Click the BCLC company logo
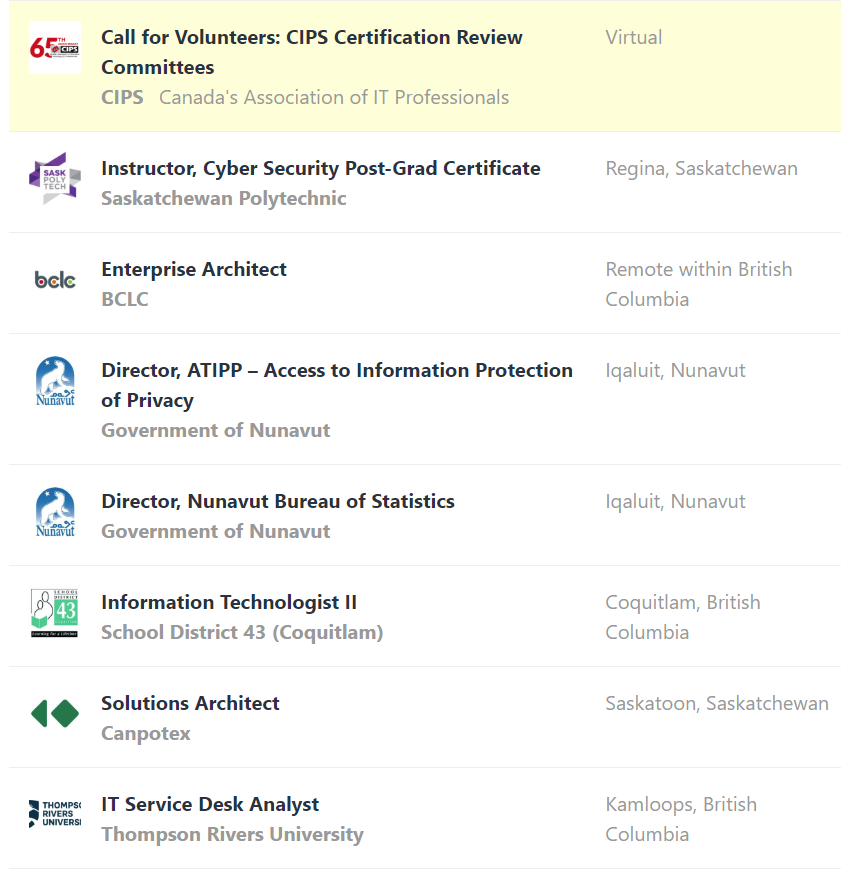This screenshot has width=841, height=891. pyautogui.click(x=55, y=280)
